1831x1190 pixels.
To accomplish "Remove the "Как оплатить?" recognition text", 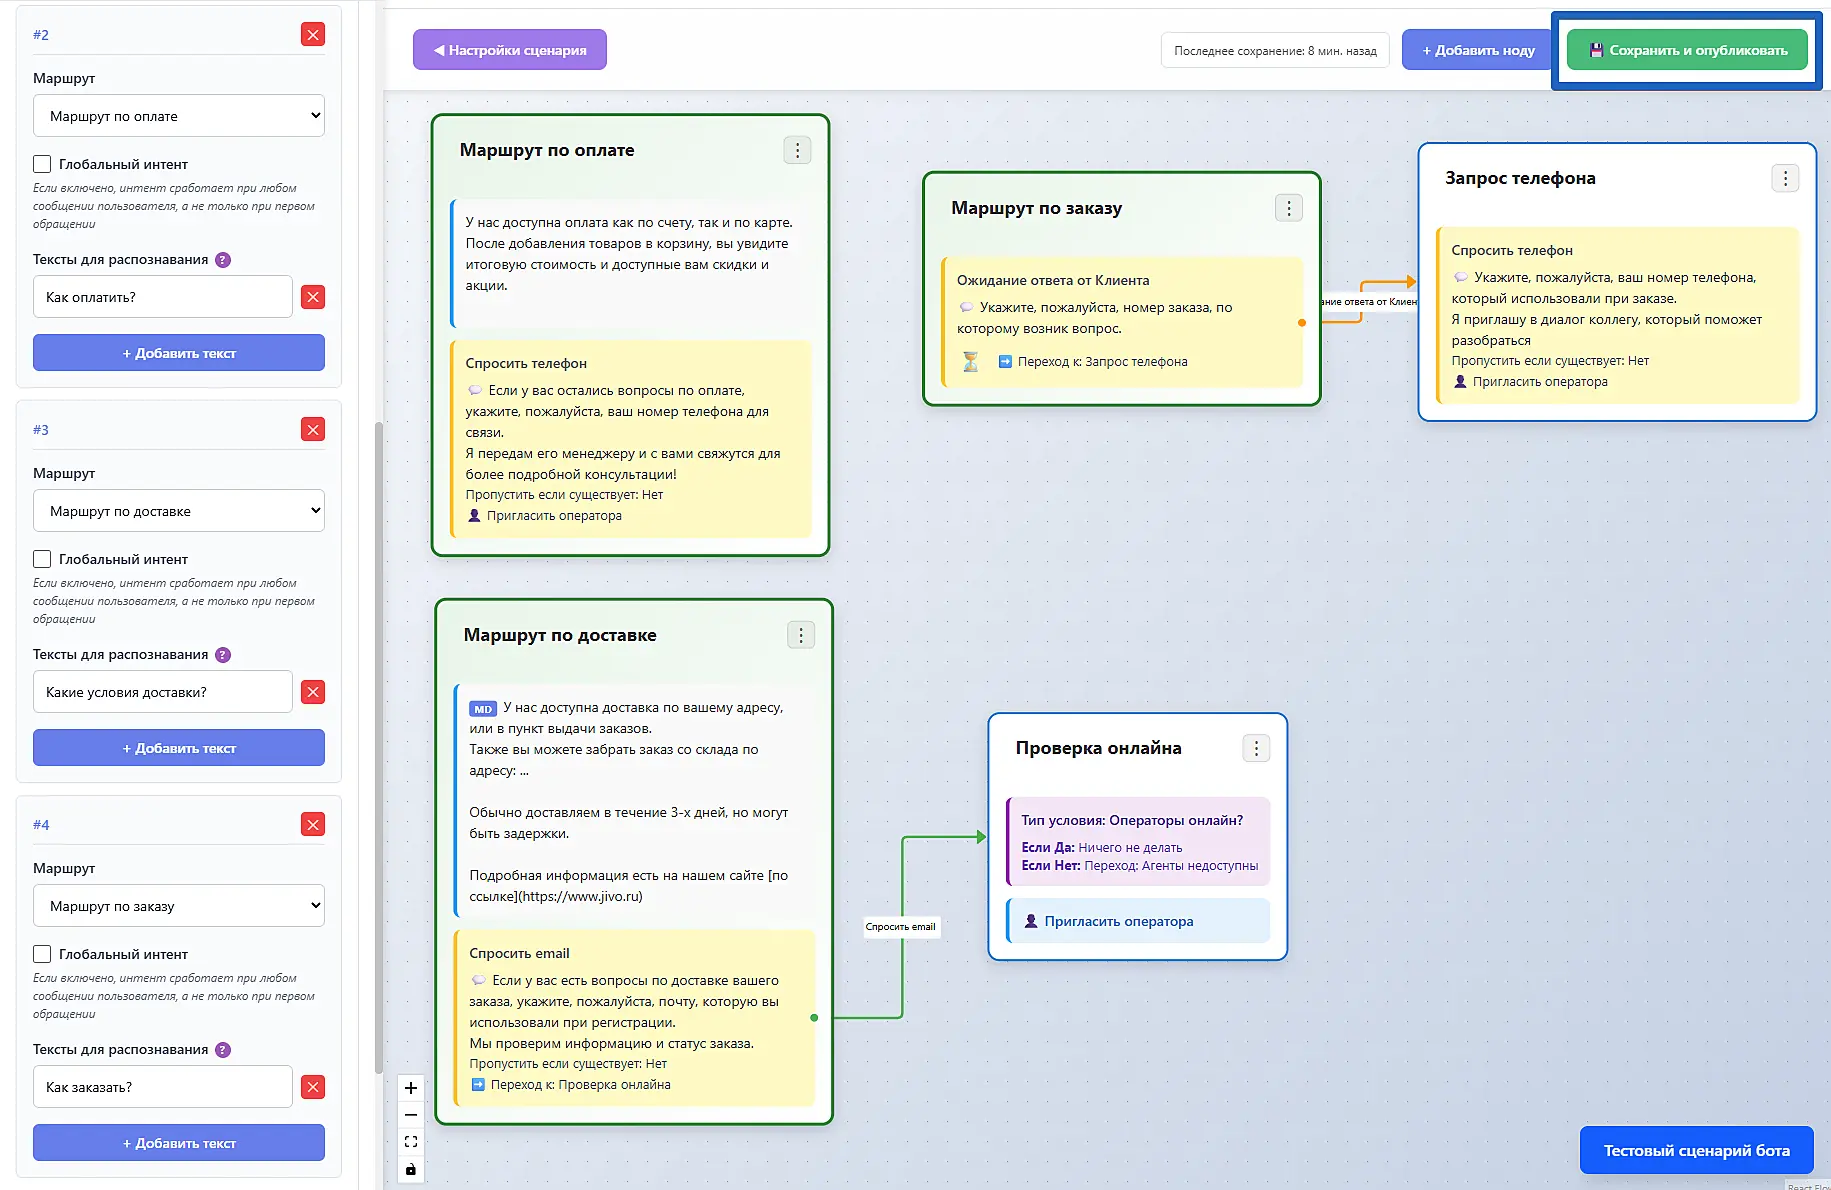I will click(313, 297).
